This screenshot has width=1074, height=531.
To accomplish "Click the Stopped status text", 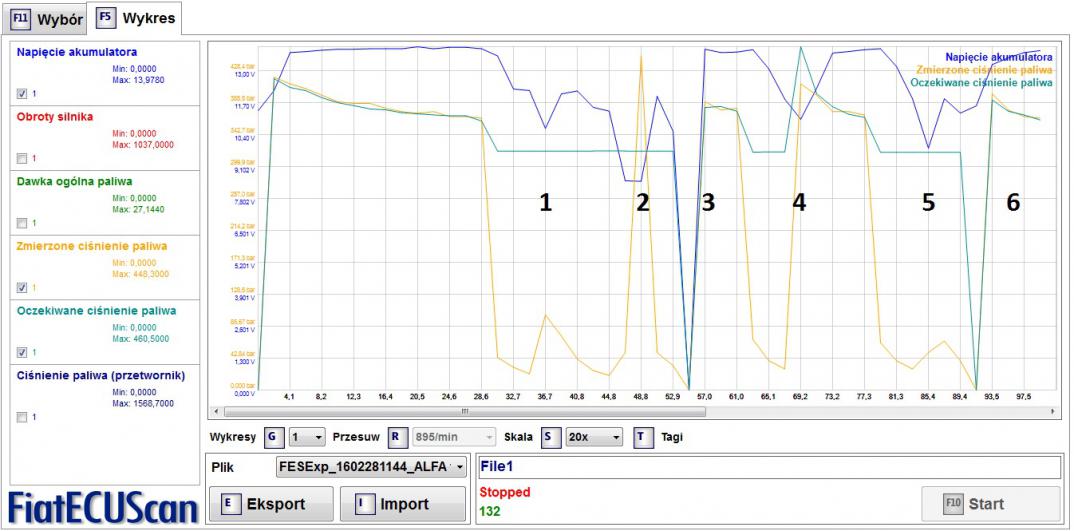I will coord(505,493).
